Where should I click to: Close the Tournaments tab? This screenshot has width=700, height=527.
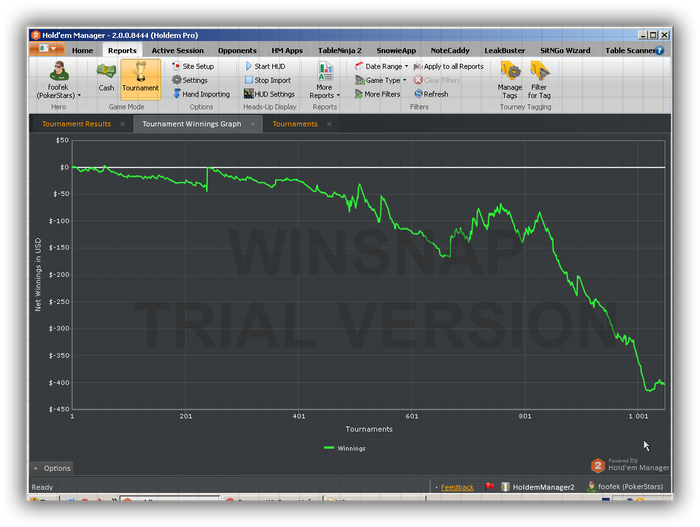[329, 124]
